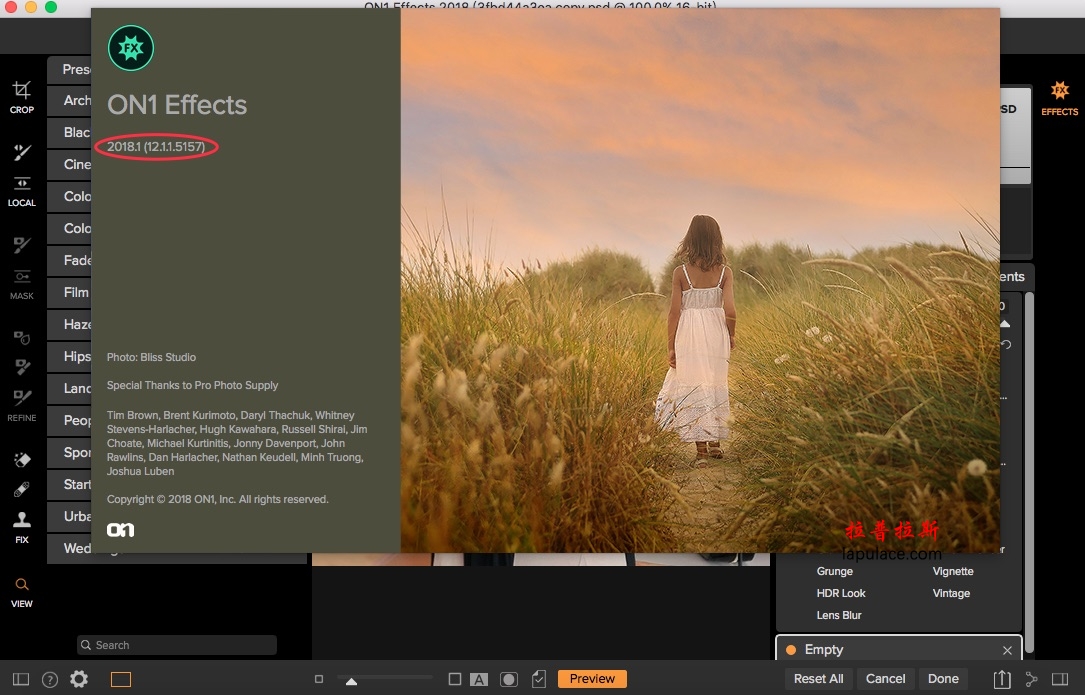Click the version text 2018.1 (12.1.1.5157)
Viewport: 1085px width, 695px height.
coord(156,147)
